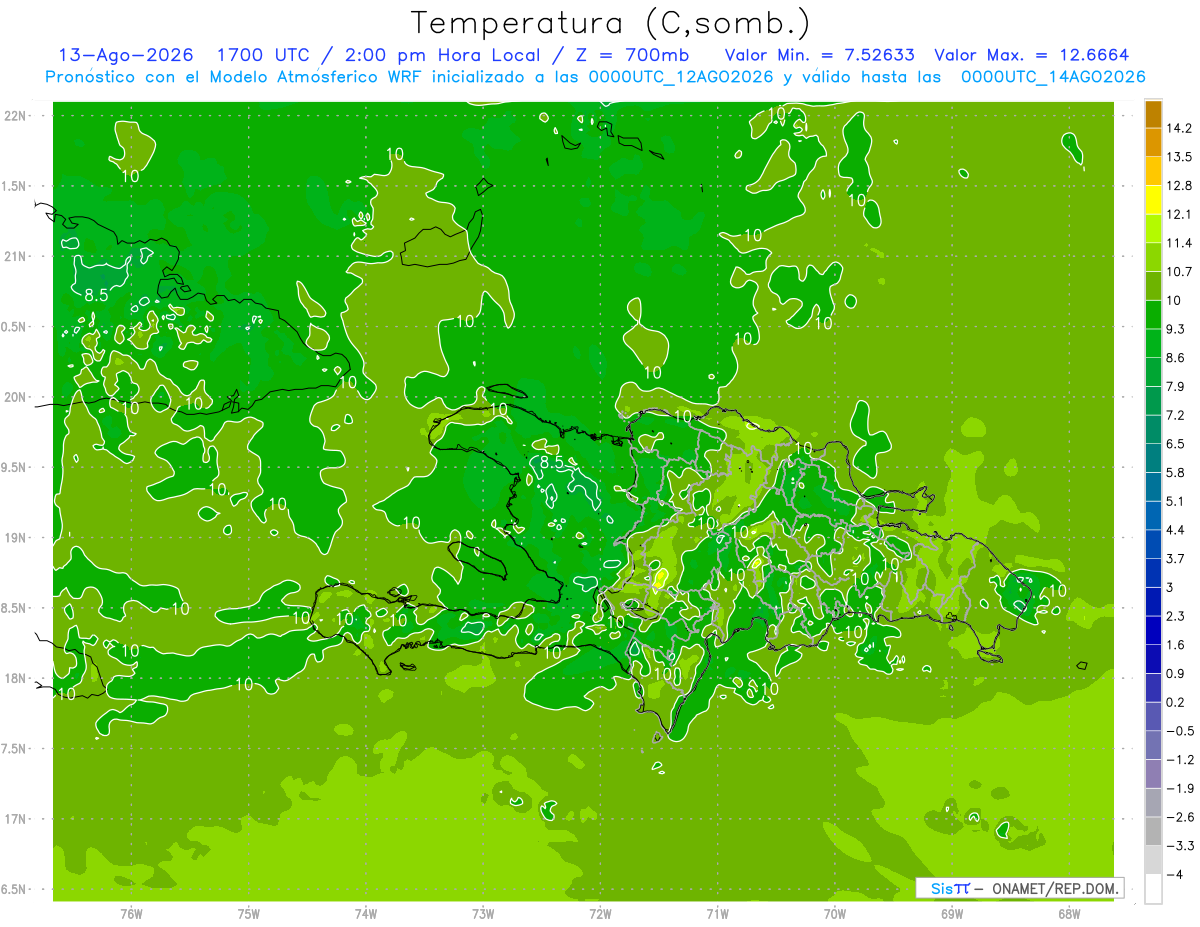Pick the green swatch between 8.6 and 9.3

point(1153,343)
